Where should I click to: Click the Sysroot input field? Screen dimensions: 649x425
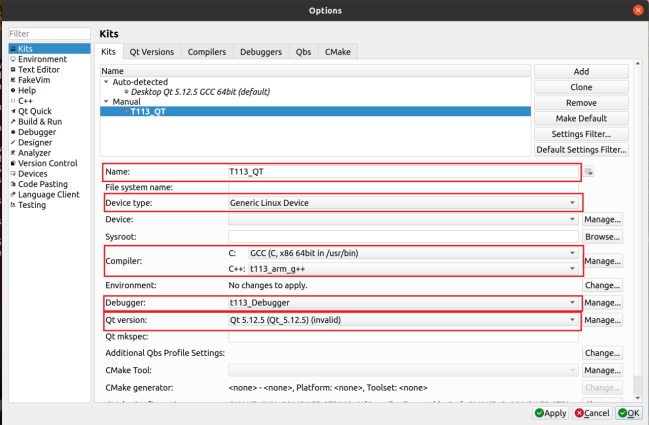point(403,237)
